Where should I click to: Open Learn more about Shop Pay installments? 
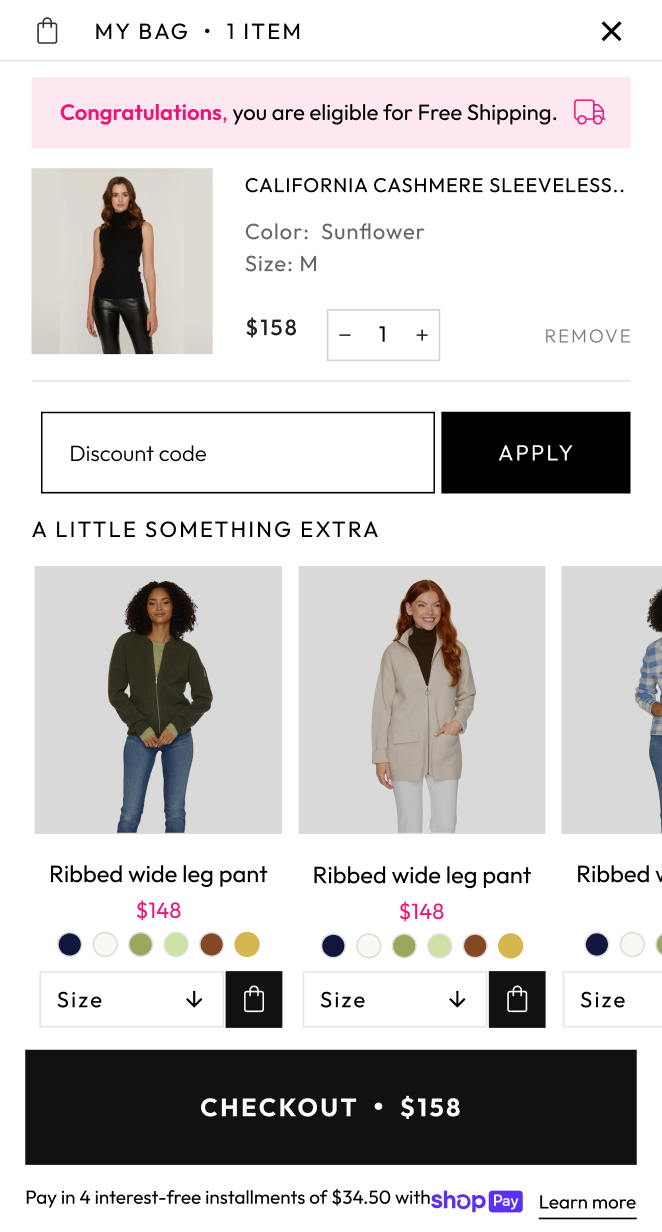pos(587,1202)
